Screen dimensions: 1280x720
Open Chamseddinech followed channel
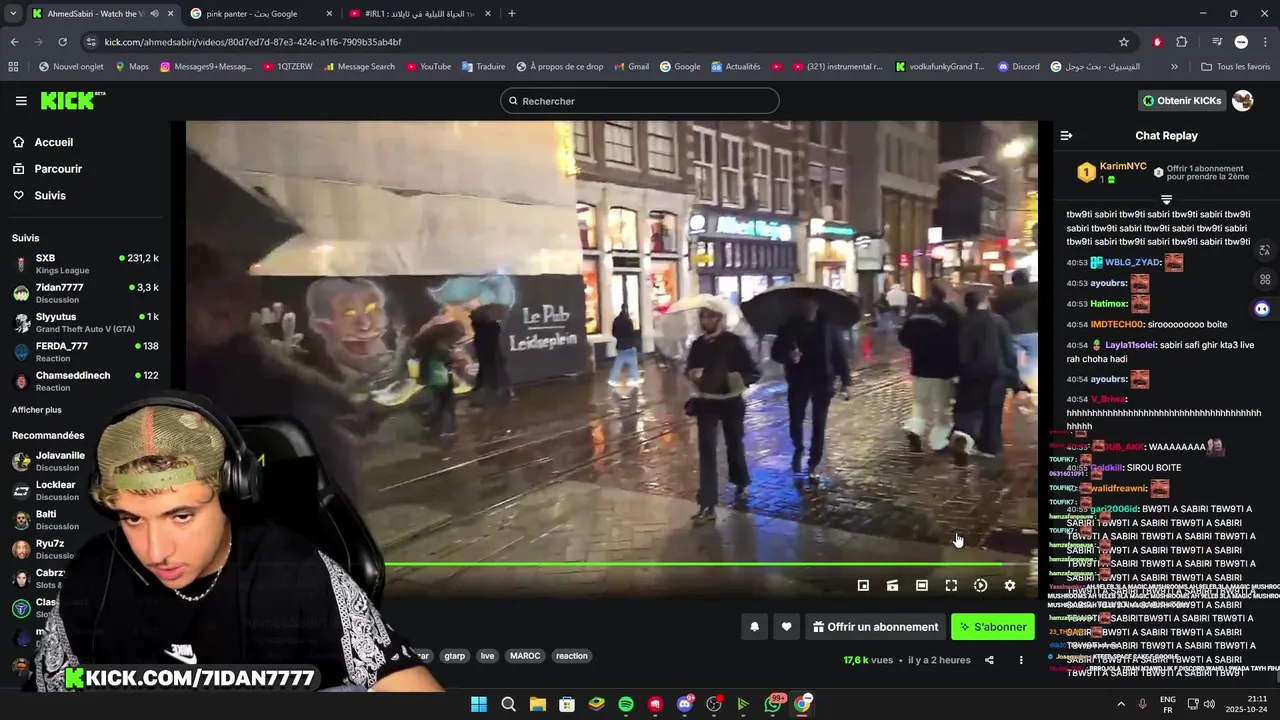pos(85,381)
